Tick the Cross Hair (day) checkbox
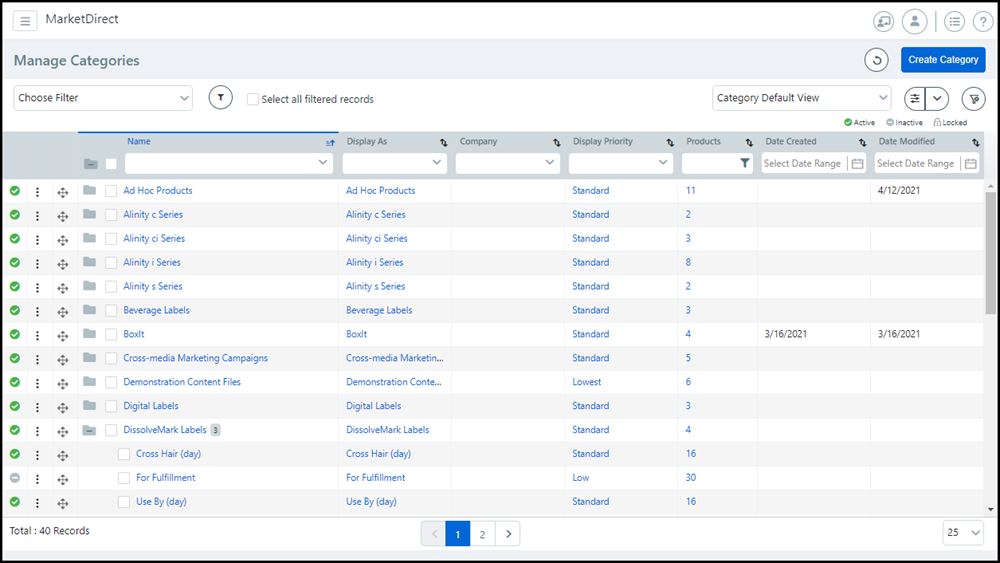This screenshot has height=563, width=1000. (x=124, y=454)
